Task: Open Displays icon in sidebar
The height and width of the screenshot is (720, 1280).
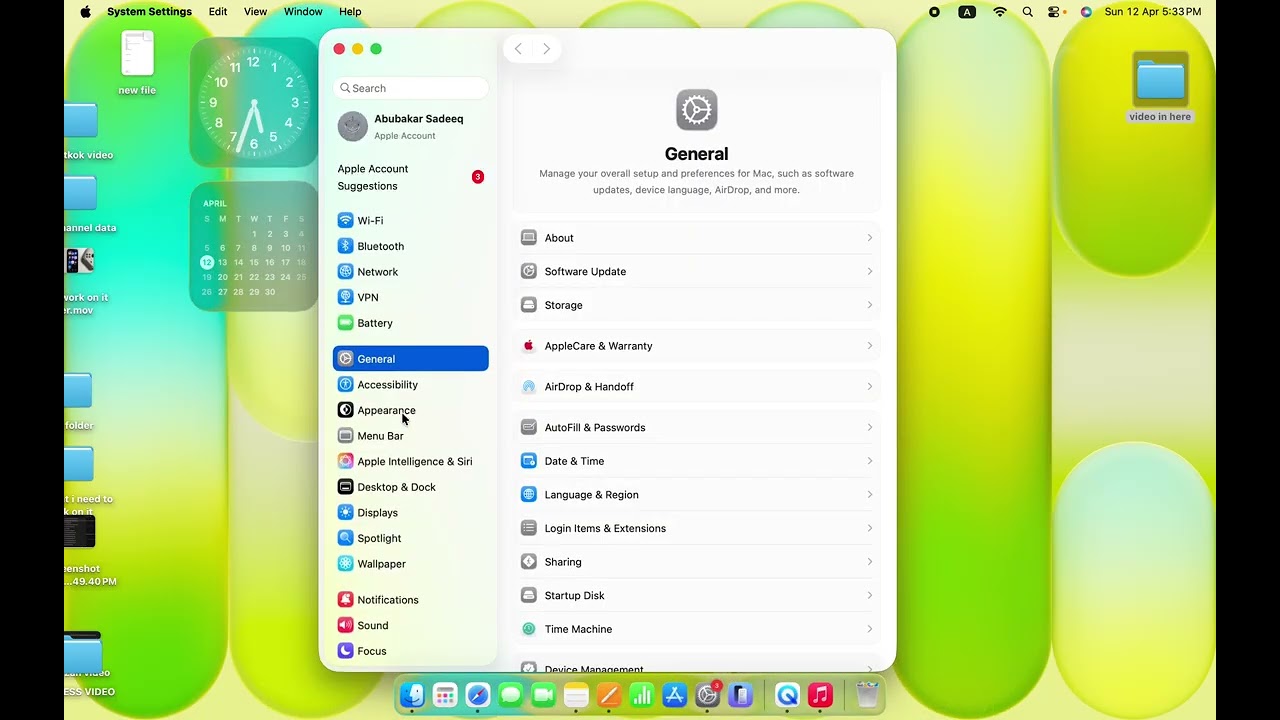Action: [x=345, y=512]
